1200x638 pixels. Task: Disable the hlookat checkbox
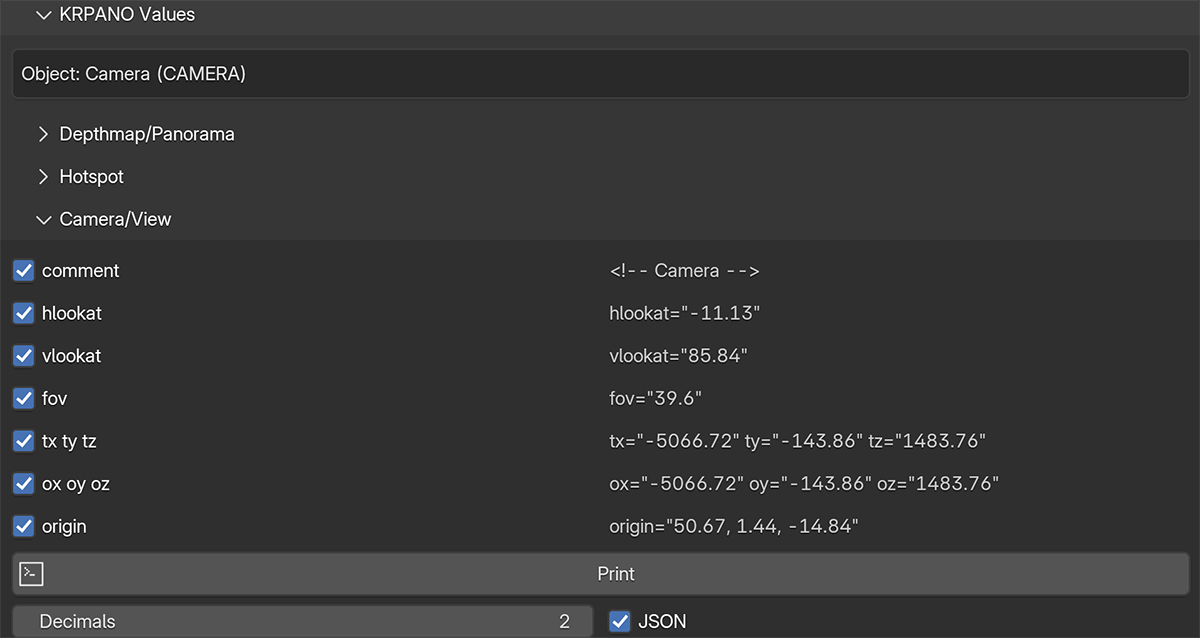(24, 313)
